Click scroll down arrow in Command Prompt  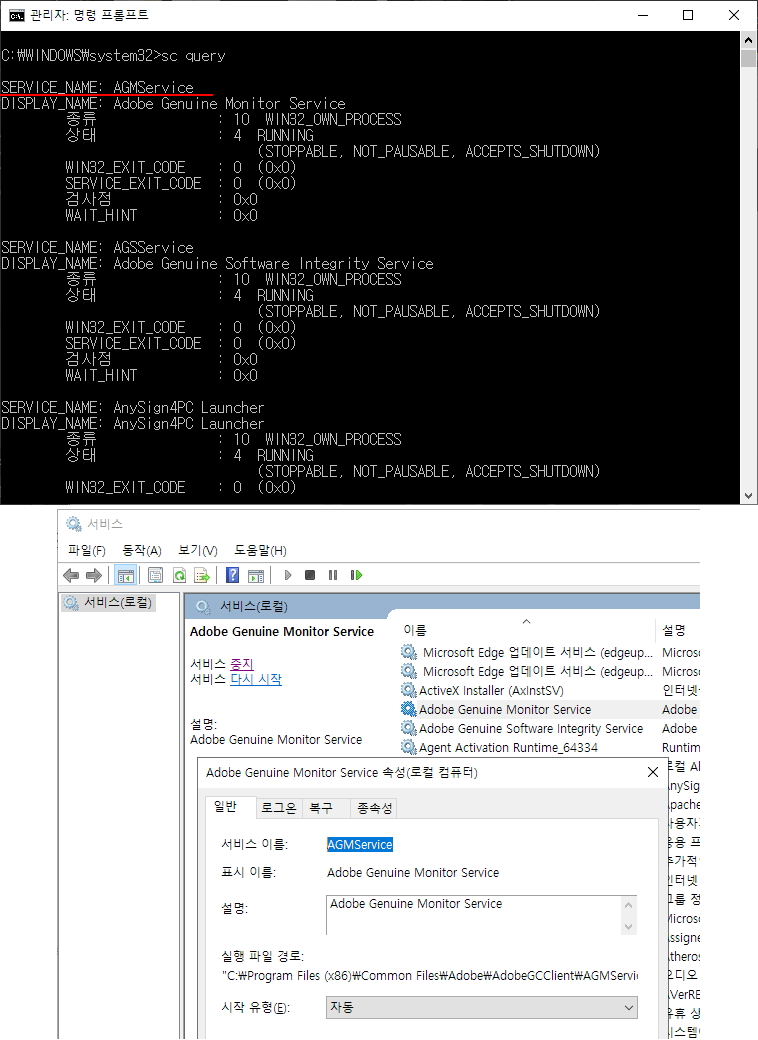click(749, 495)
